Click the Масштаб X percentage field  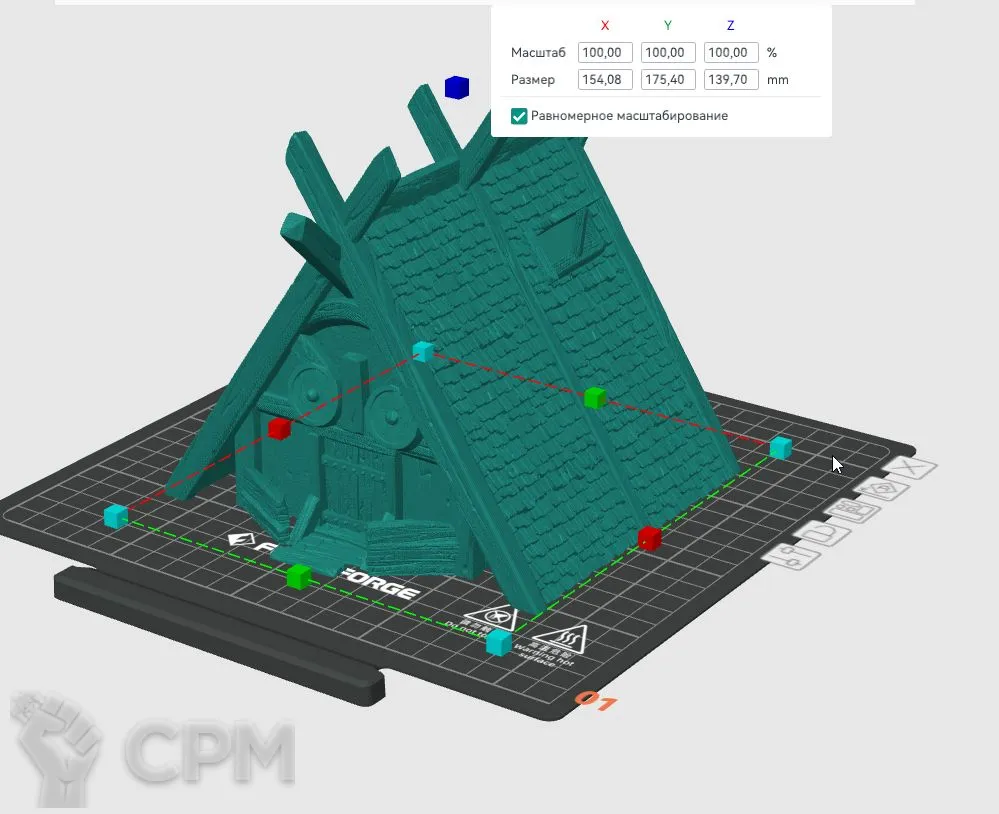(x=605, y=52)
